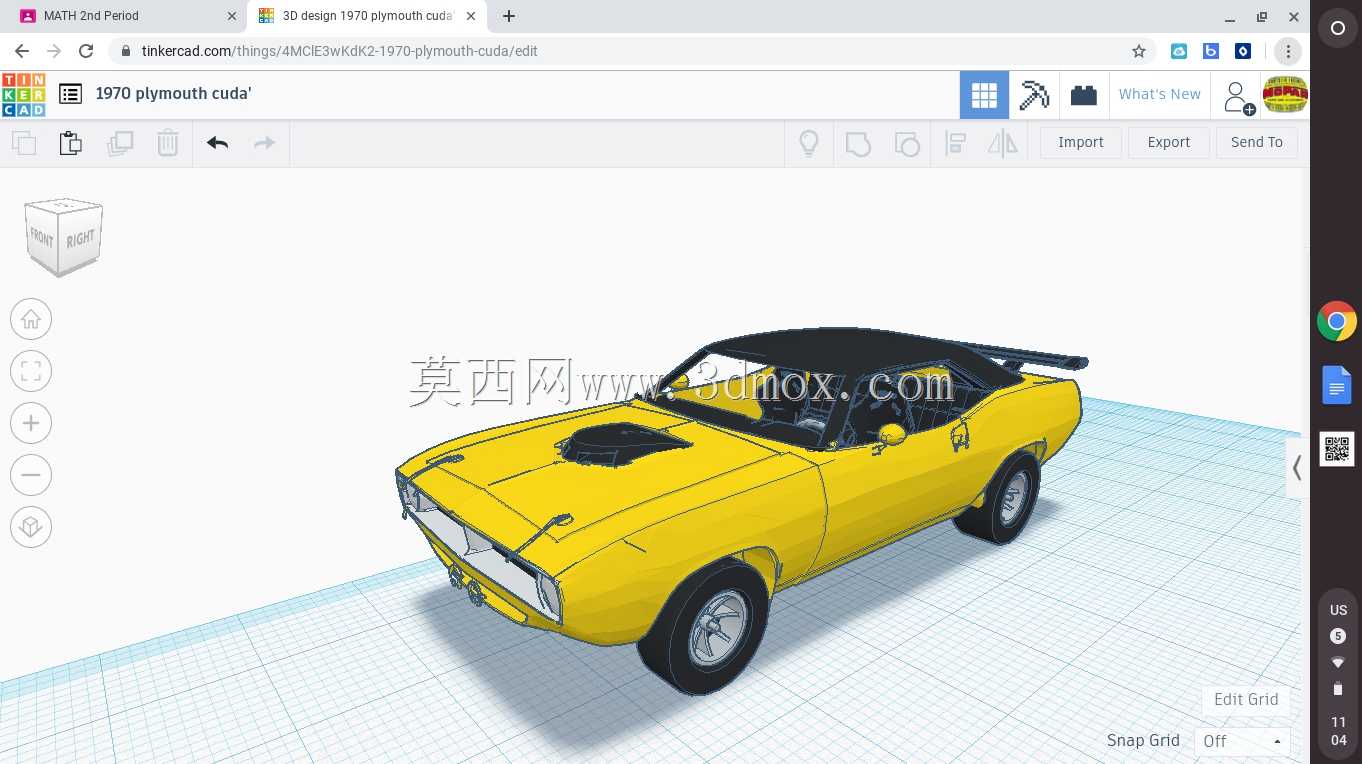Click the Align tool icon
This screenshot has height=764, width=1362.
click(955, 143)
